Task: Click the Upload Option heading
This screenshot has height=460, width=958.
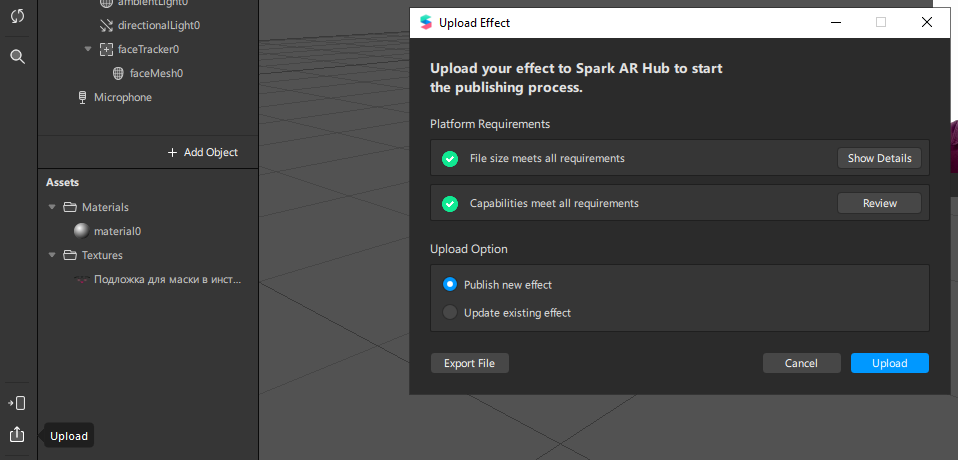Action: (x=469, y=249)
